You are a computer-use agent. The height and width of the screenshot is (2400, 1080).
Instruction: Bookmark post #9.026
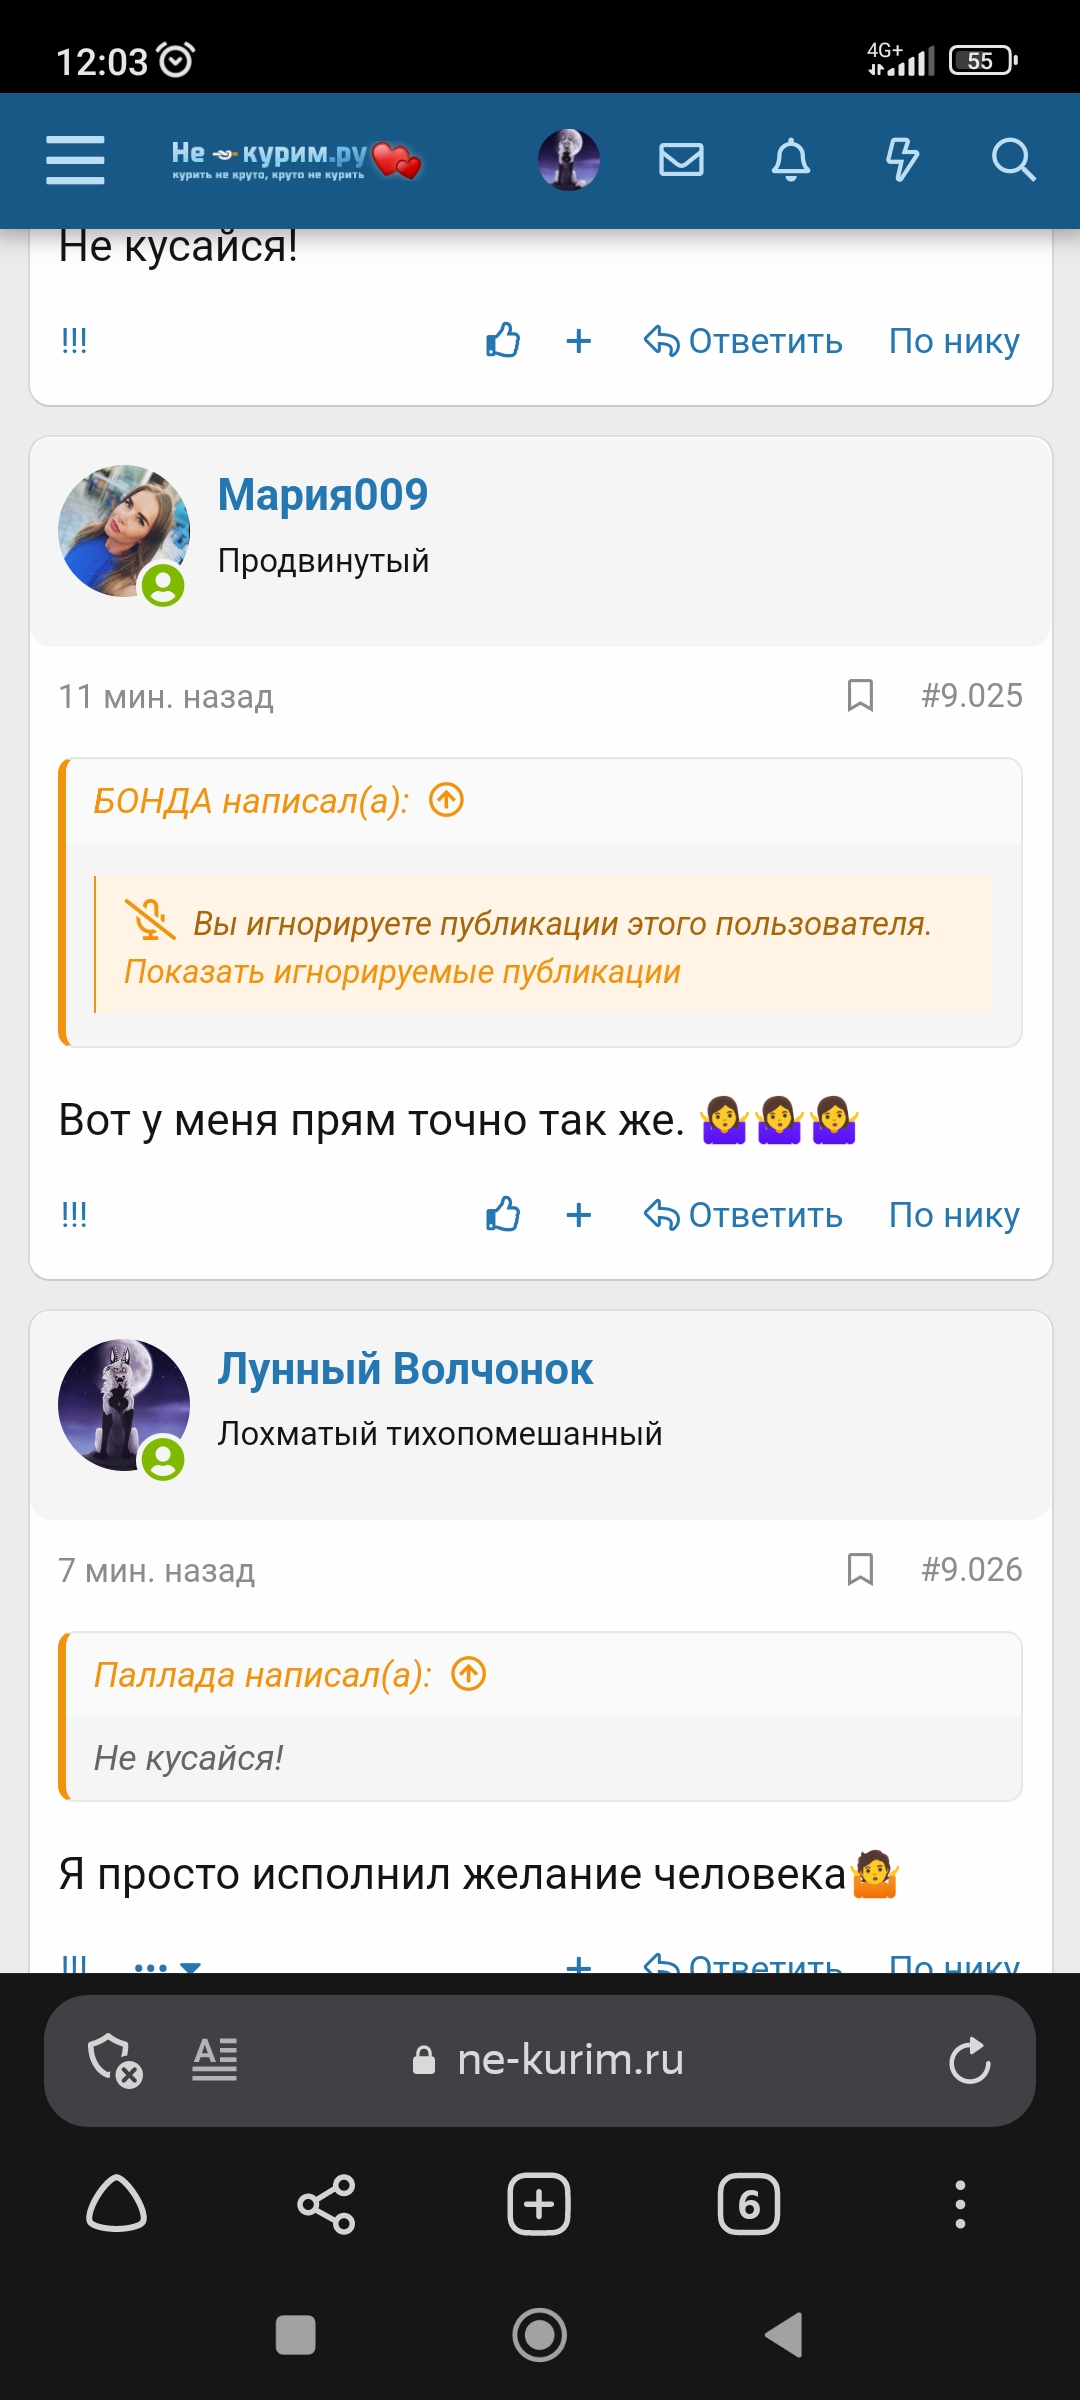[860, 1570]
